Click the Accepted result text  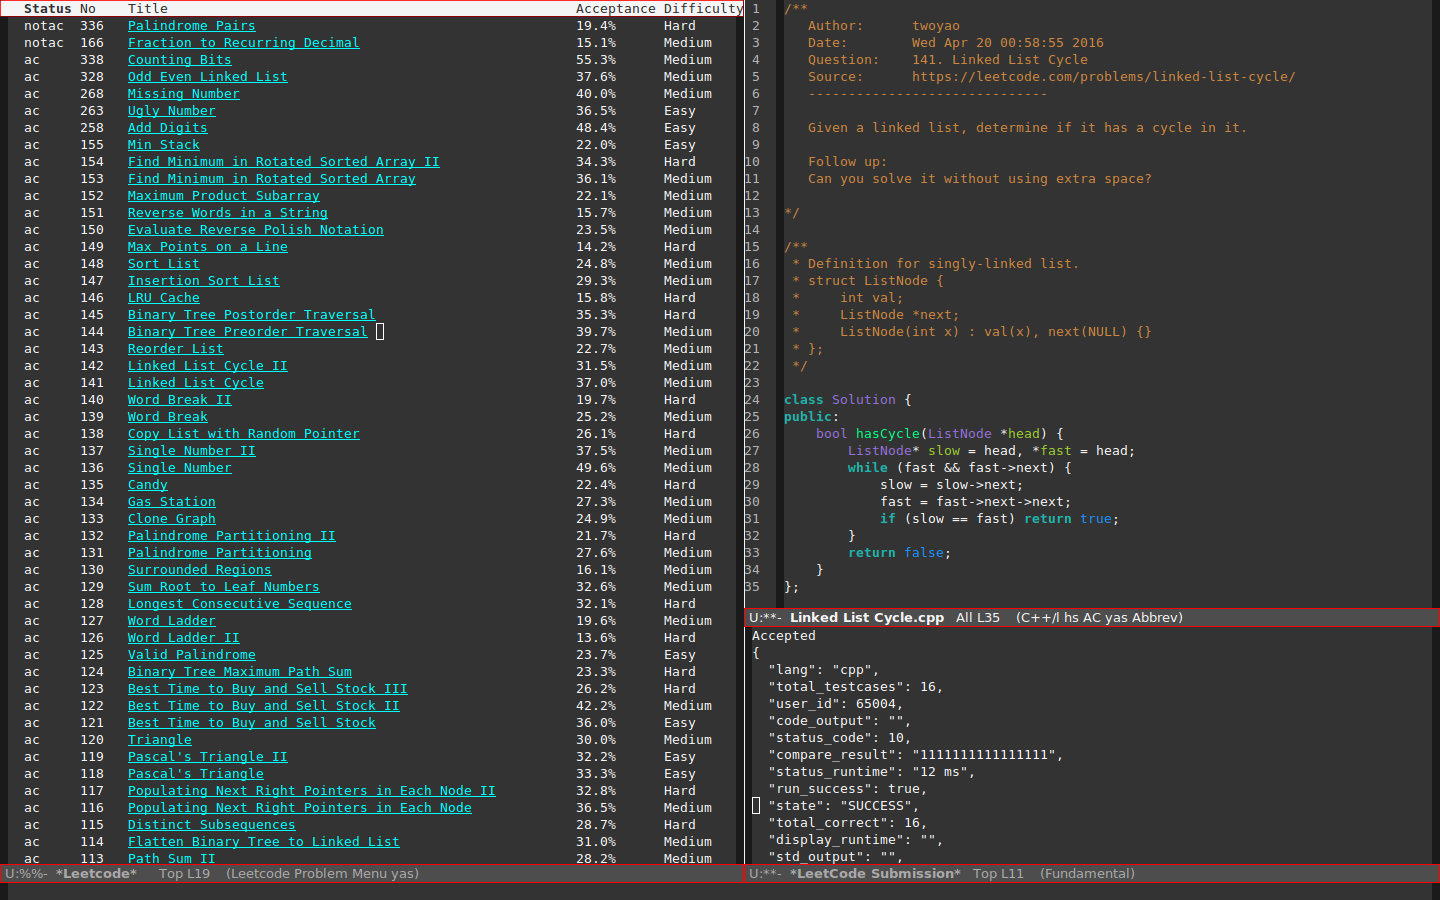pyautogui.click(x=783, y=636)
